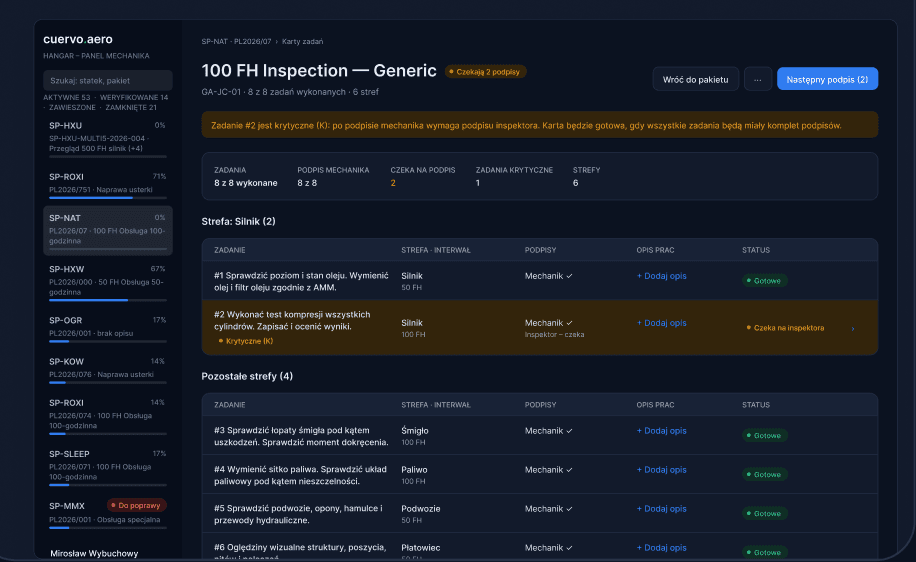The image size is (916, 562).
Task: Click Dodaj opis for task #2
Action: point(661,322)
